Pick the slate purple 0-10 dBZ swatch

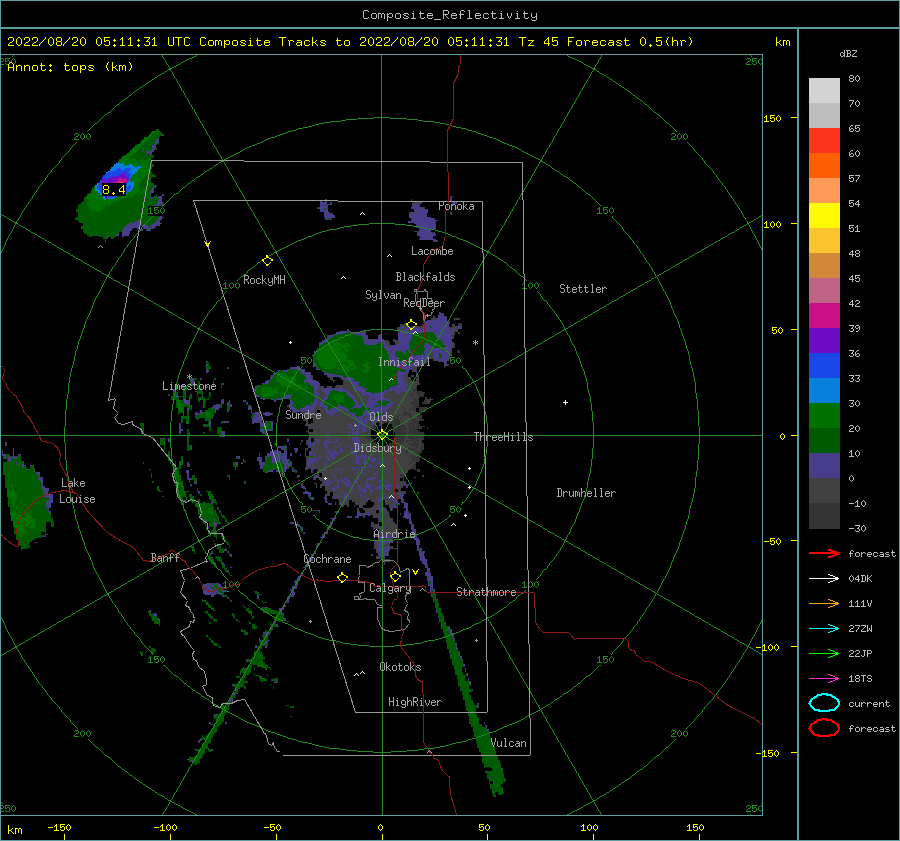click(x=824, y=466)
